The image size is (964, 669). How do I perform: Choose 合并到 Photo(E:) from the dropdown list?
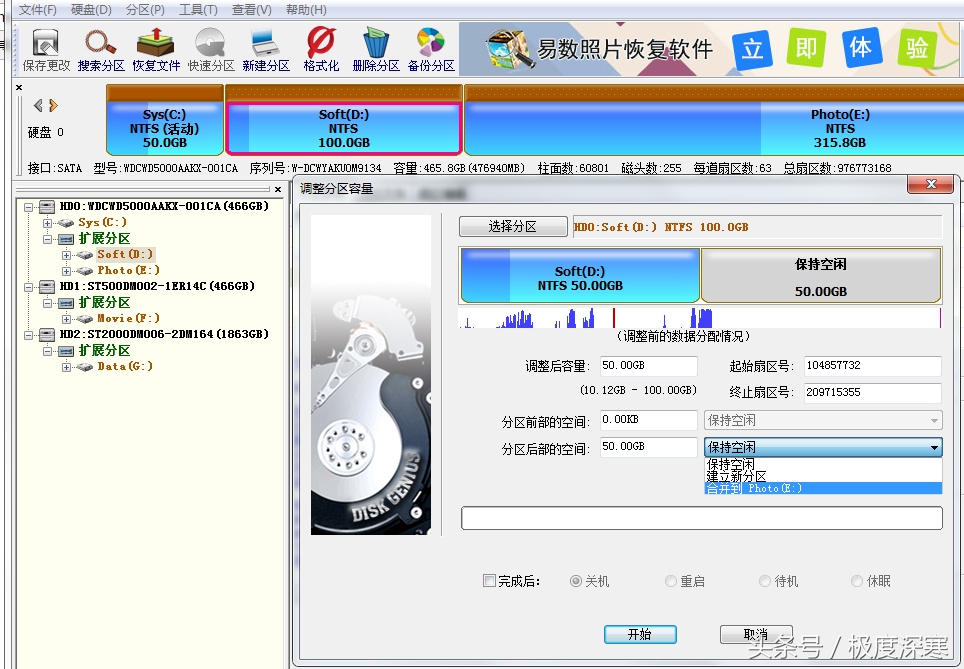823,488
